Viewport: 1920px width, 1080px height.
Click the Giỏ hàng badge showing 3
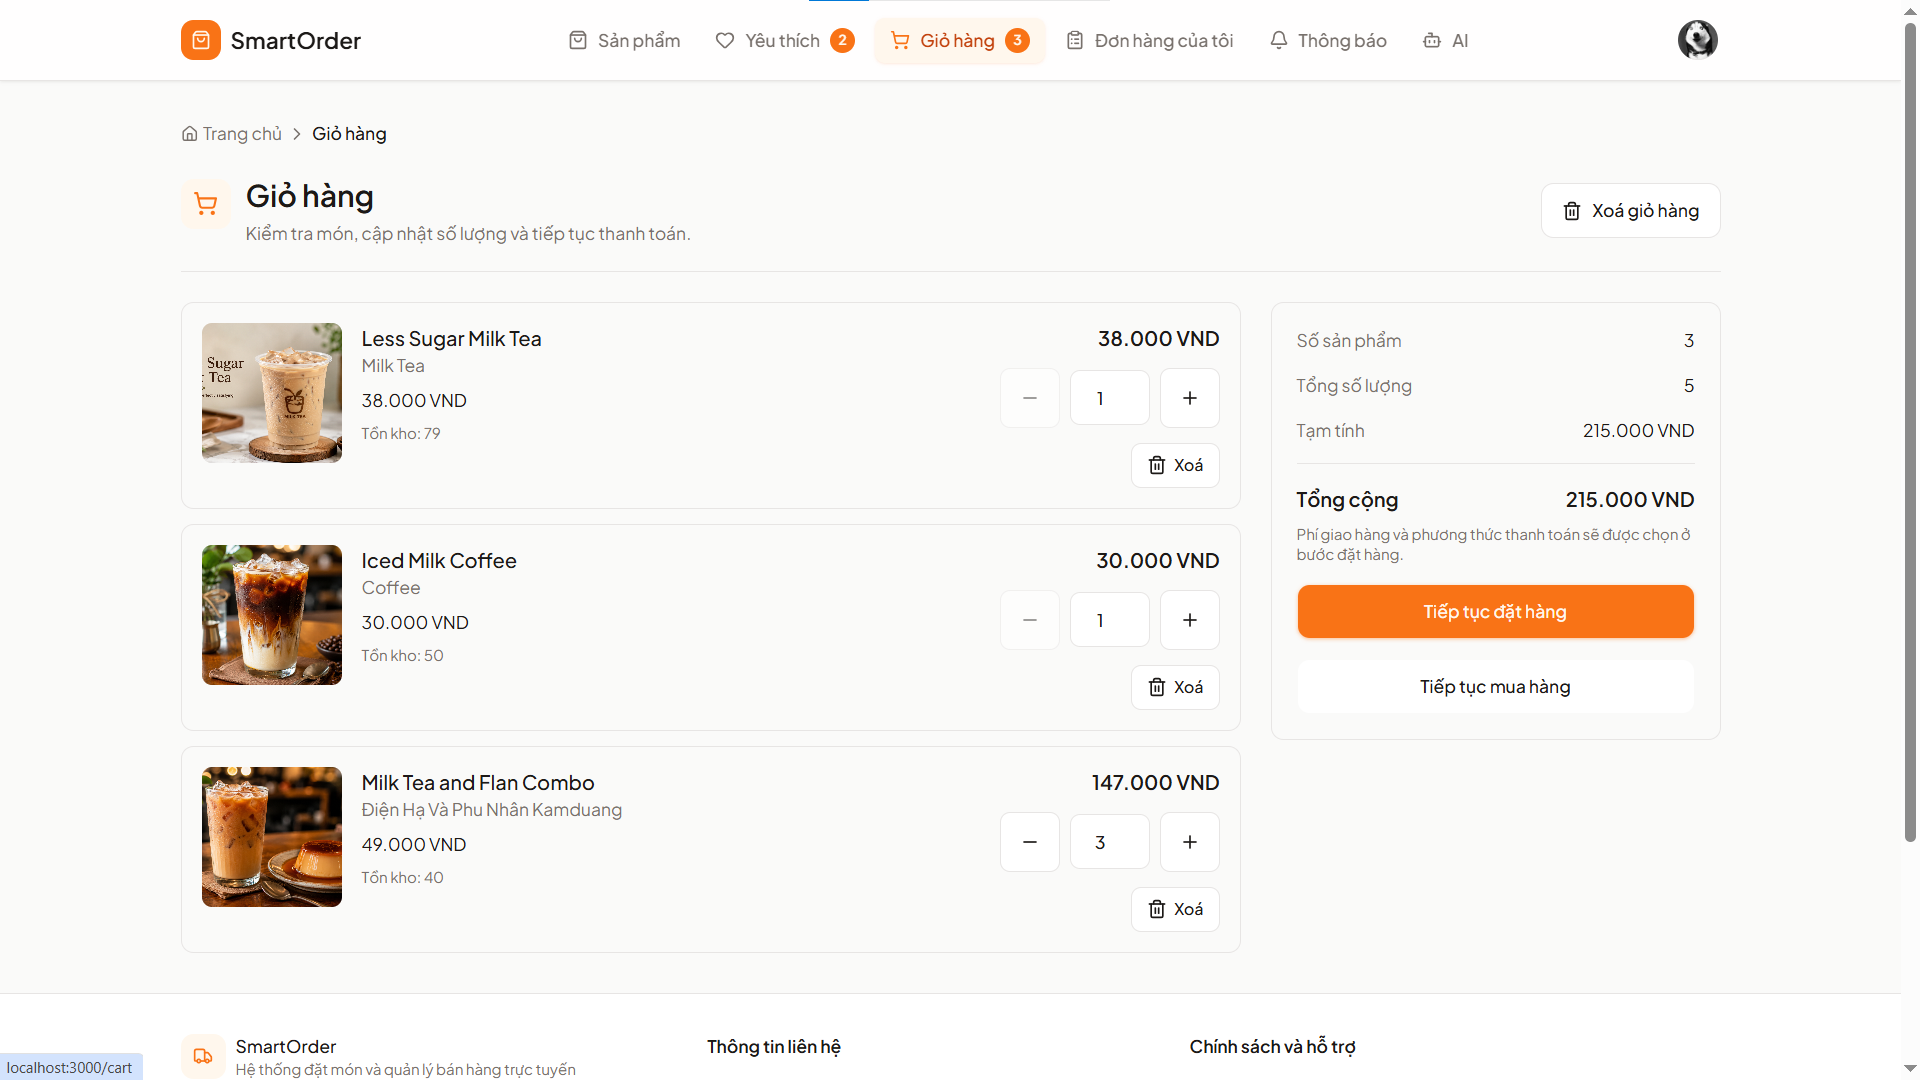(x=1017, y=40)
